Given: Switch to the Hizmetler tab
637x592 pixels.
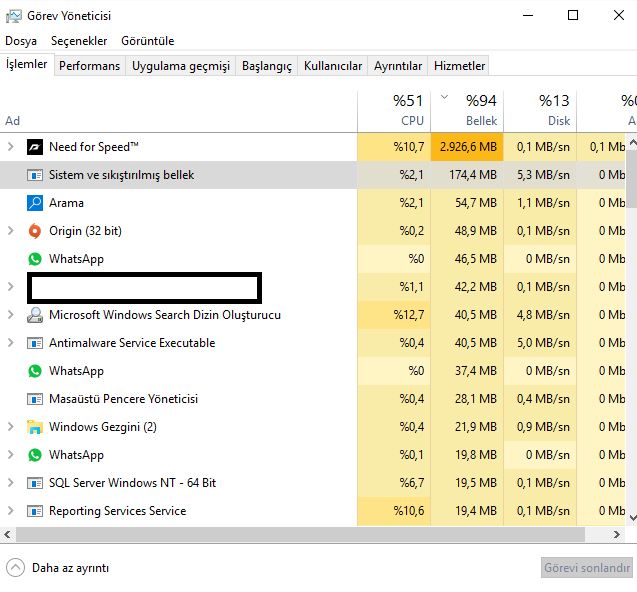Looking at the screenshot, I should point(459,66).
